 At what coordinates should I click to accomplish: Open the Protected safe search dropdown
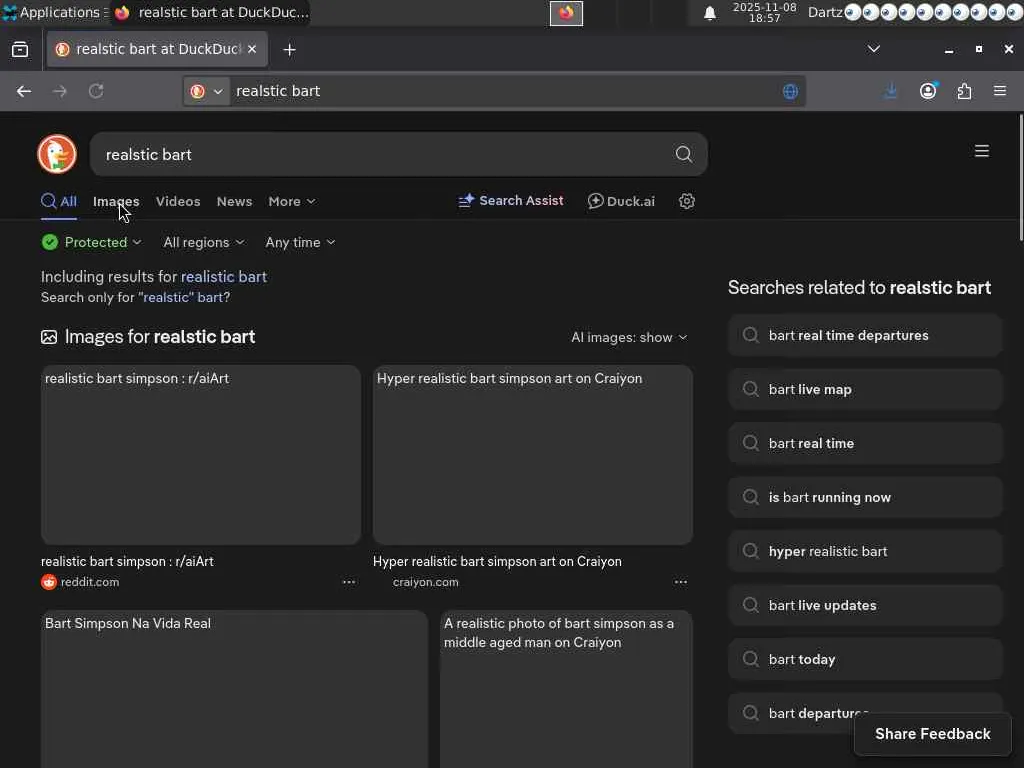coord(91,242)
